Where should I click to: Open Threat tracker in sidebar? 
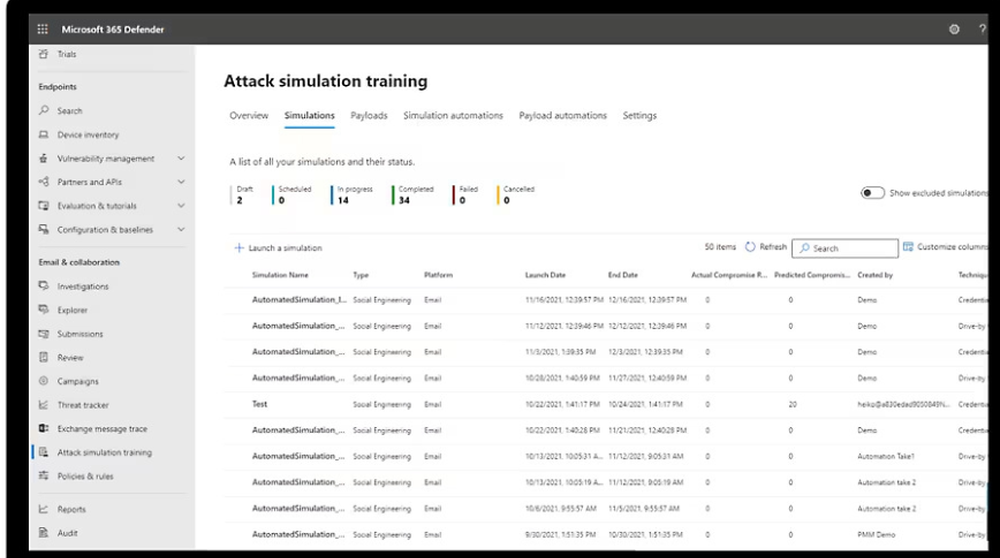tap(83, 405)
